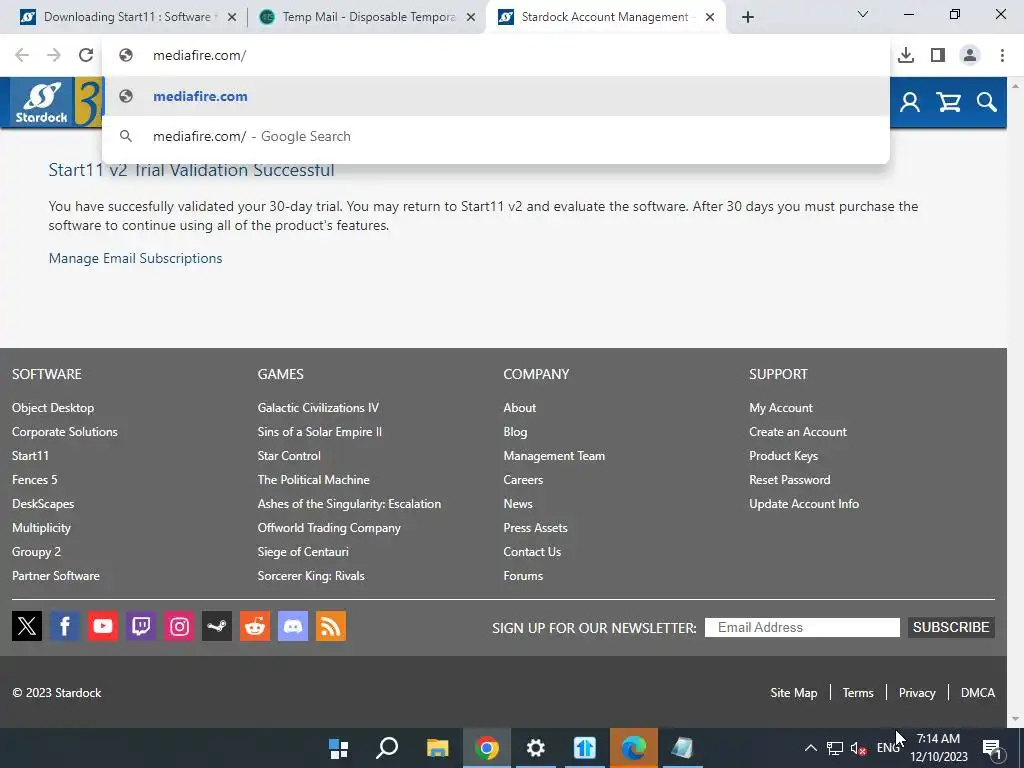Open the Product Keys support link
The width and height of the screenshot is (1024, 768).
pyautogui.click(x=783, y=456)
